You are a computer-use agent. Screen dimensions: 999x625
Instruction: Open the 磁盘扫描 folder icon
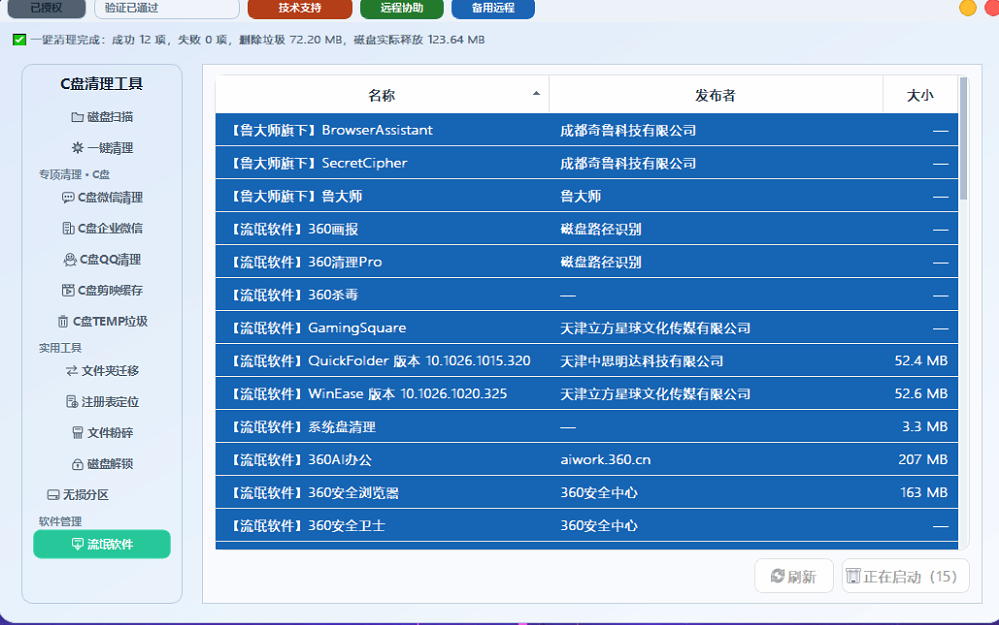click(77, 117)
